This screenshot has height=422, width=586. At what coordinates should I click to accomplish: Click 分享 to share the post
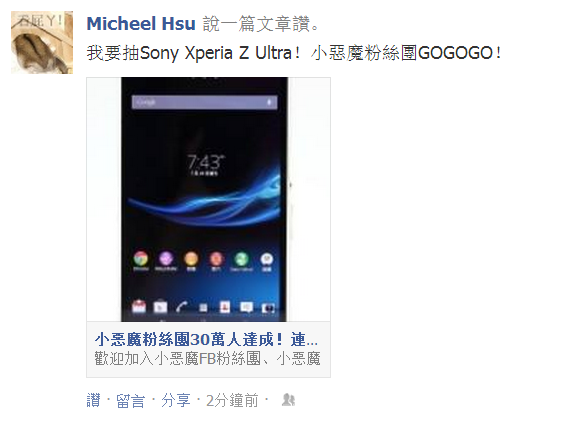coord(176,400)
